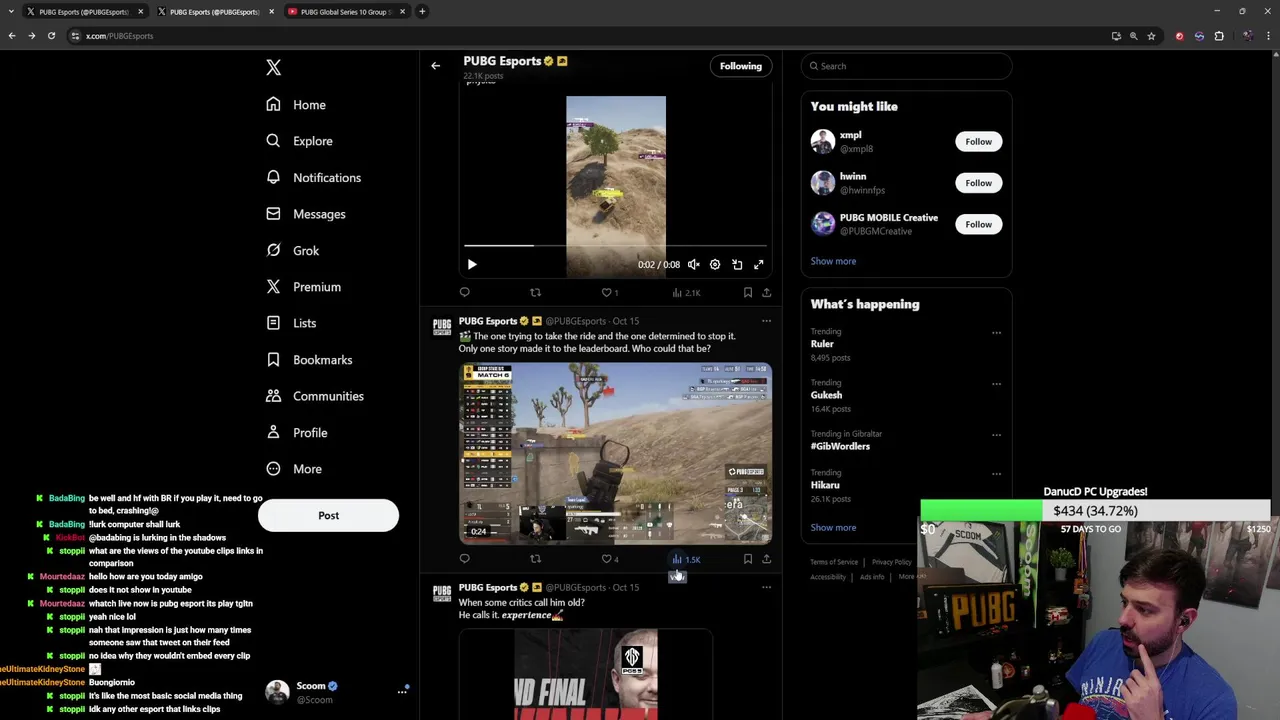Open top video playback settings gear

coord(715,265)
